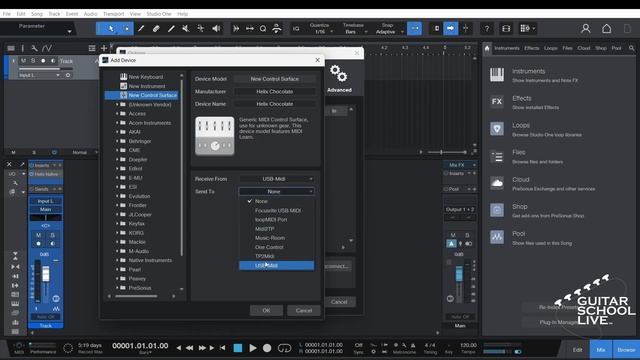Screen dimensions: 640x360
Task: Select the Eraser tool
Action: pos(156,29)
